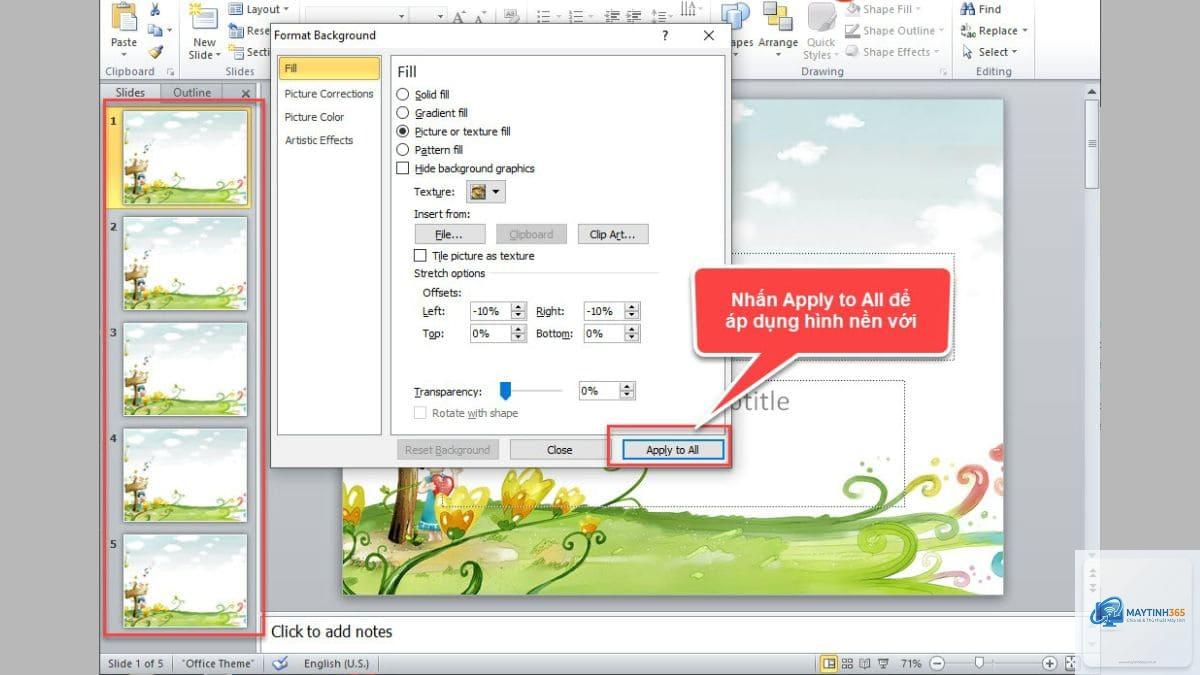1200x675 pixels.
Task: Select the Pattern fill radio button
Action: point(403,150)
